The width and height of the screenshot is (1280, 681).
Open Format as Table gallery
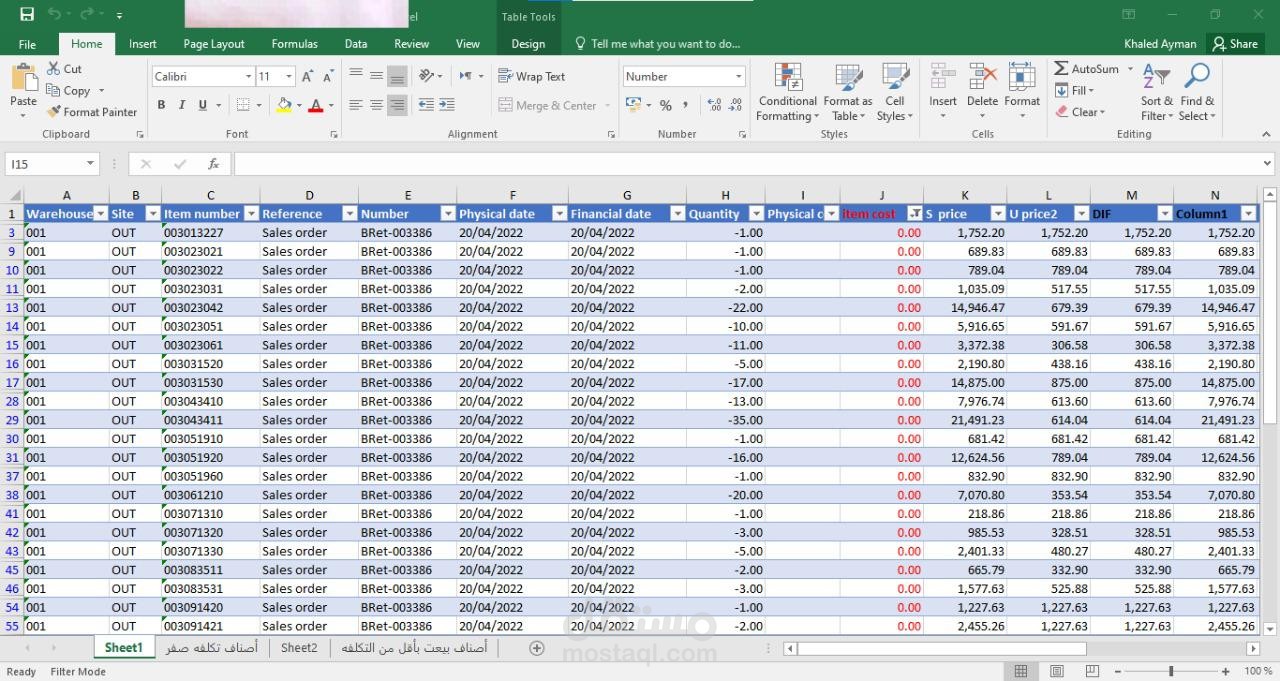click(848, 92)
